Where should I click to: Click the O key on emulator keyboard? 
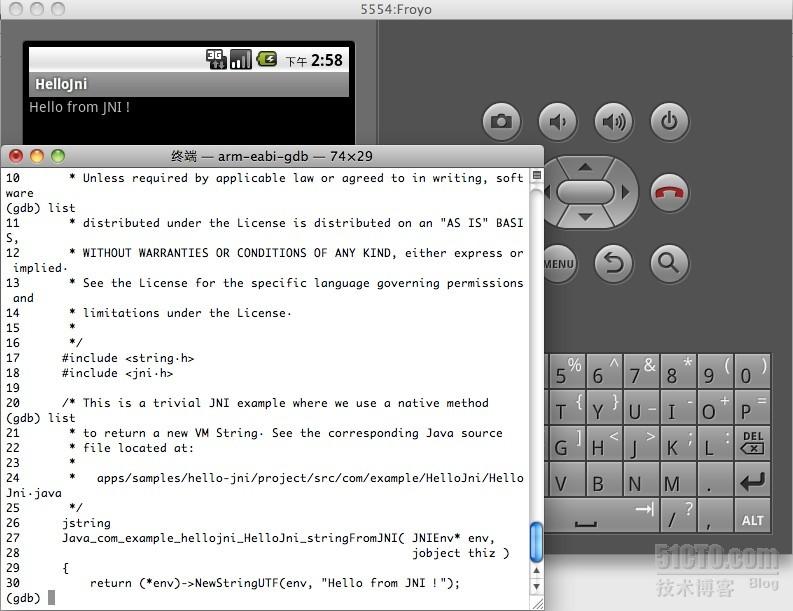715,407
